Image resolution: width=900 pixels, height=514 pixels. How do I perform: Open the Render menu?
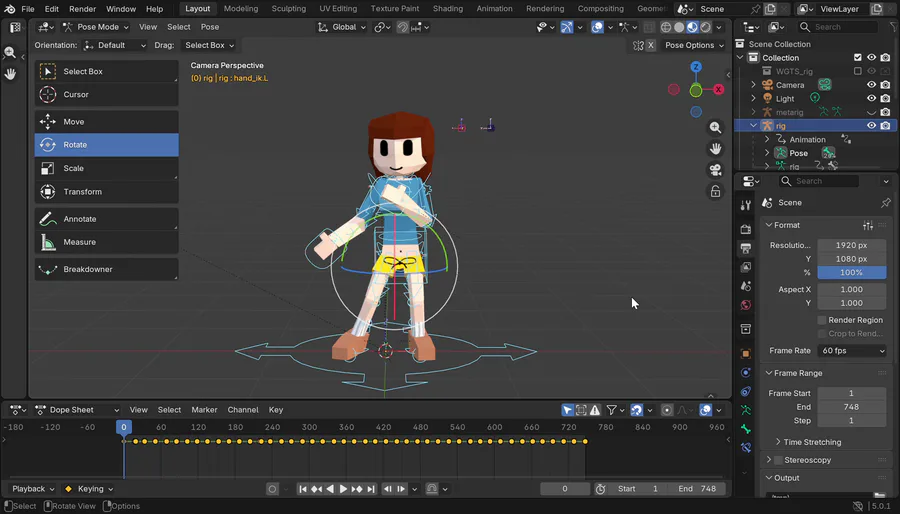click(82, 9)
